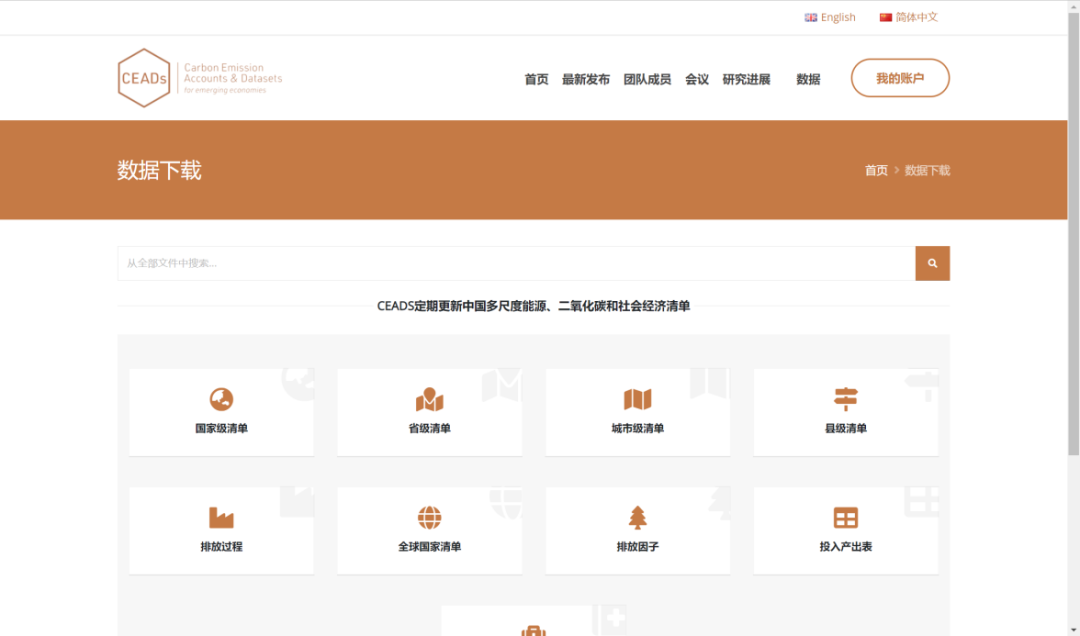Image resolution: width=1080 pixels, height=636 pixels.
Task: Open the 投入产出表 table icon
Action: click(x=845, y=516)
